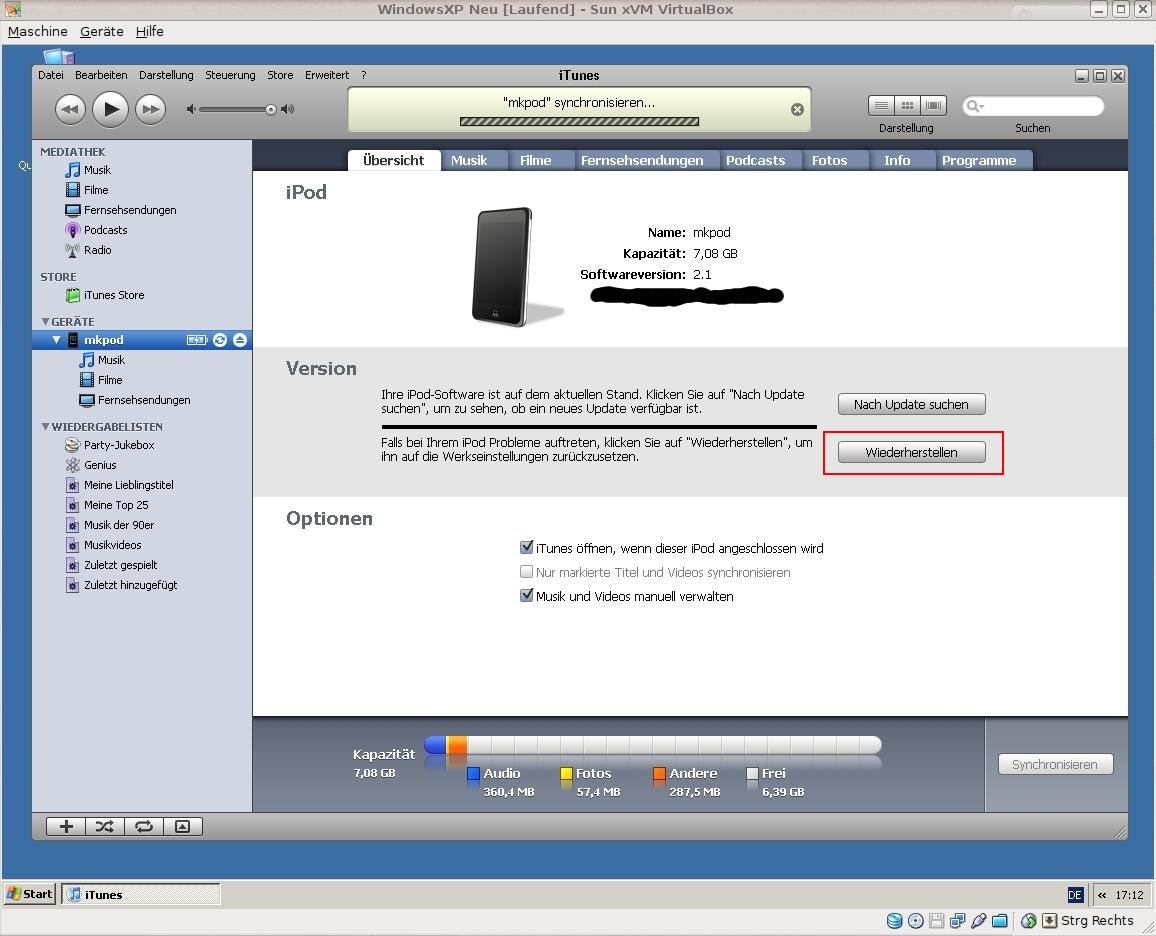Collapse the GERÄTE section triangle
The image size is (1156, 936).
tap(46, 321)
